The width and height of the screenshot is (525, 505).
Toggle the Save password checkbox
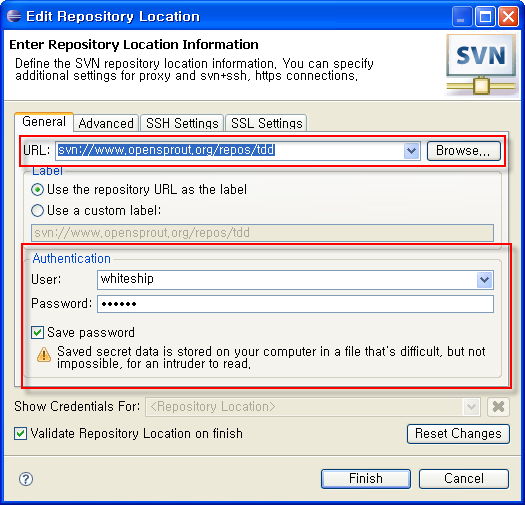coord(37,333)
